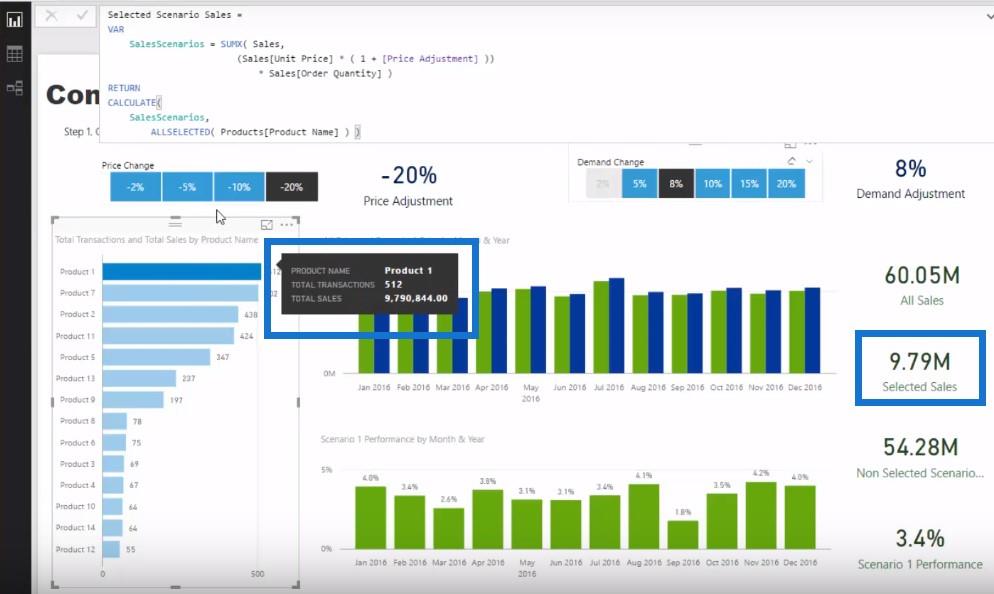Select the 20% demand change button
This screenshot has width=994, height=594.
click(786, 184)
